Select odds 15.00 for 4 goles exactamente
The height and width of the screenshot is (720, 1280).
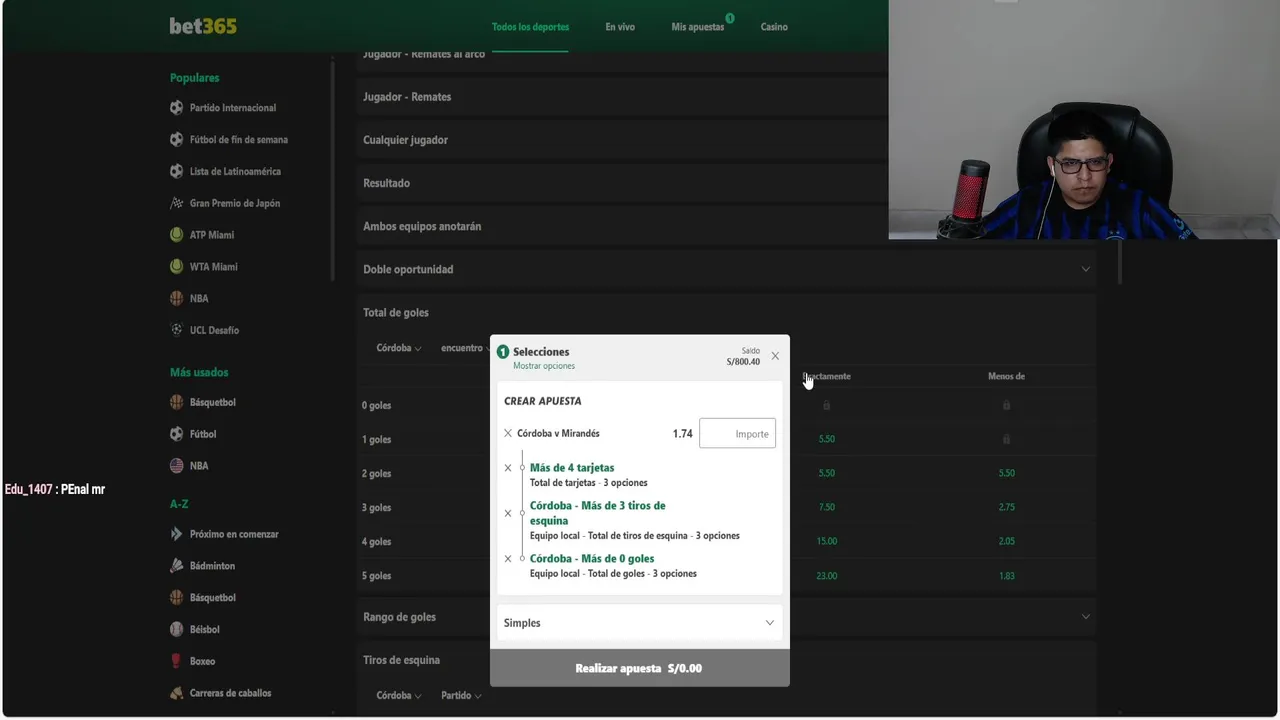[826, 541]
